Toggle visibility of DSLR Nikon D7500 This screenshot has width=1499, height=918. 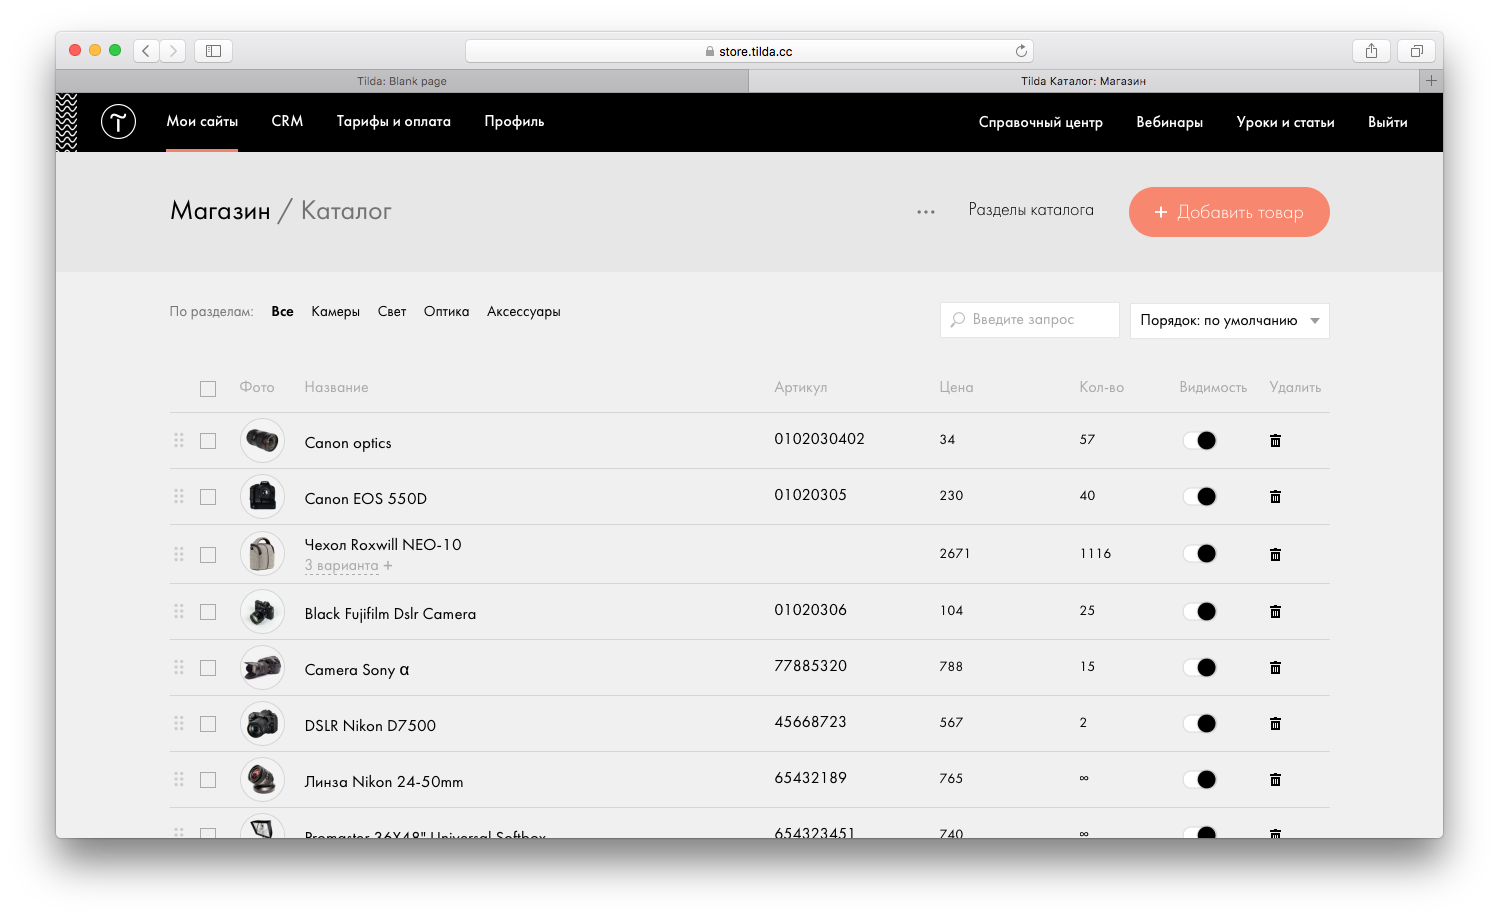pos(1199,723)
